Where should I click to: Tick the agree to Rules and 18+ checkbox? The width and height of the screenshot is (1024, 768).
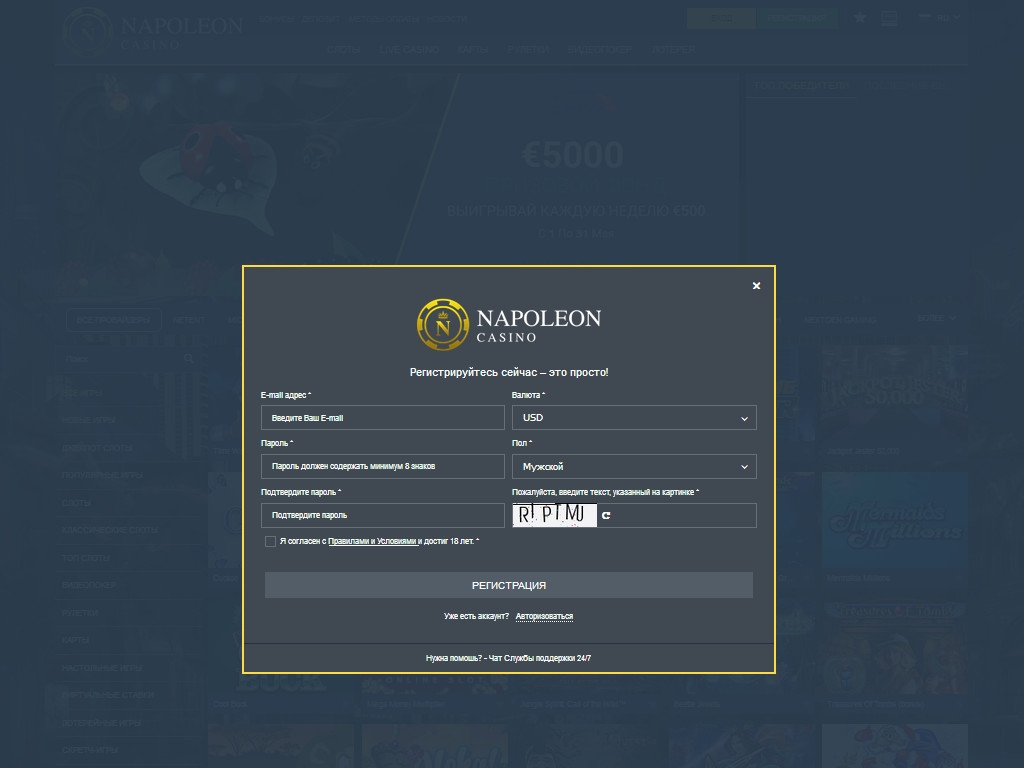[x=270, y=541]
